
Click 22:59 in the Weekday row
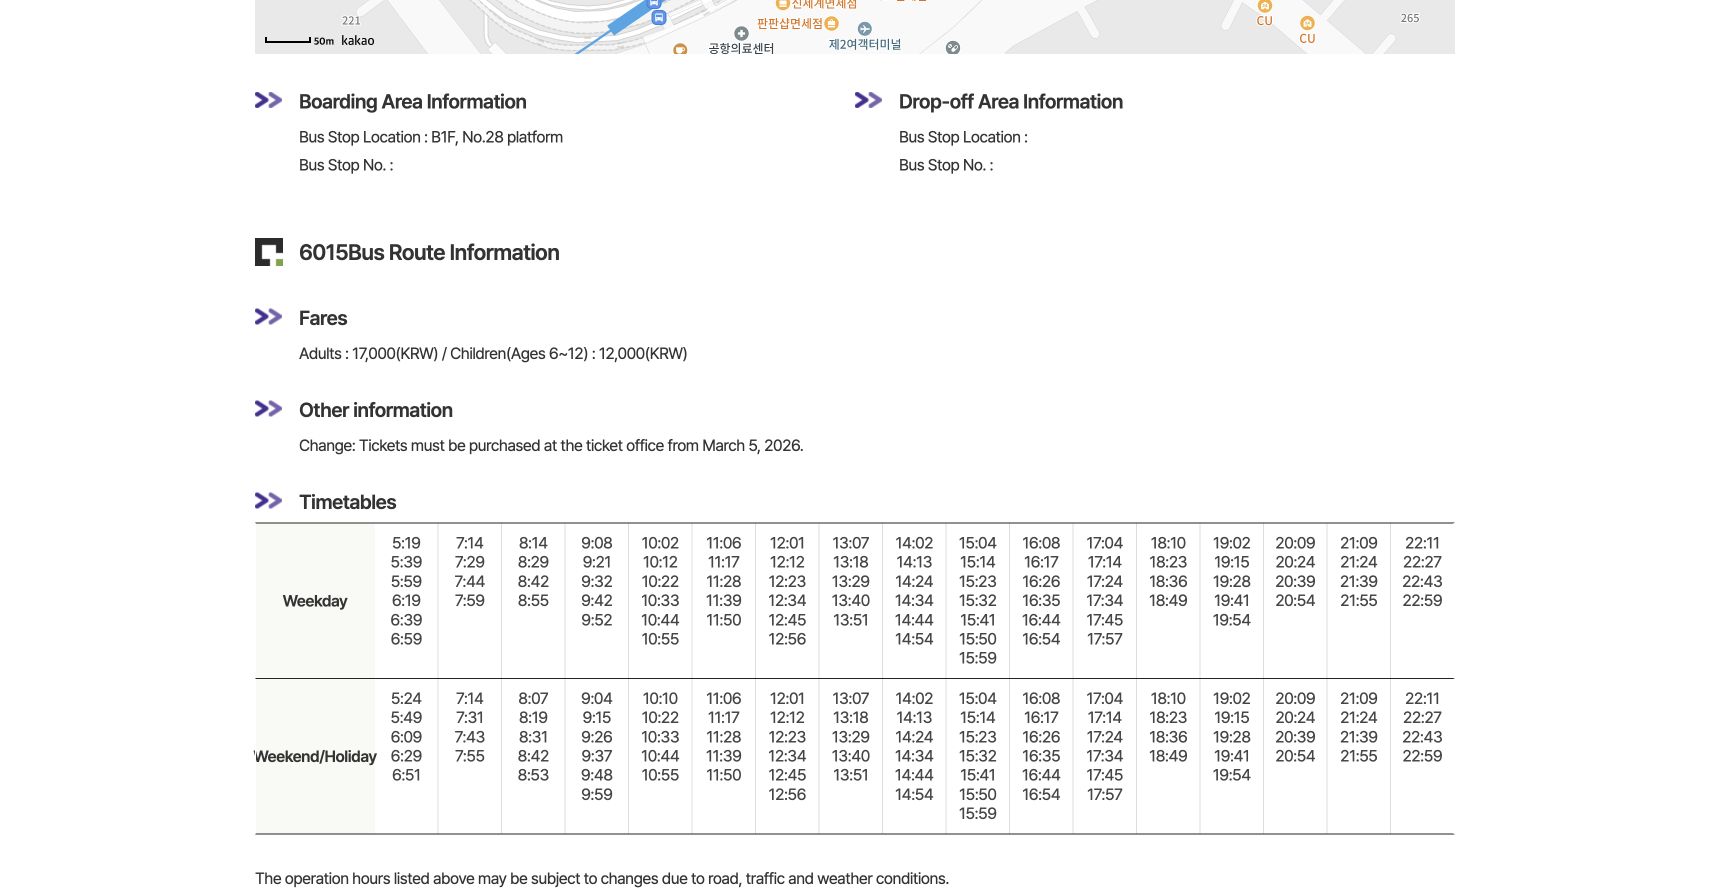[x=1422, y=601]
